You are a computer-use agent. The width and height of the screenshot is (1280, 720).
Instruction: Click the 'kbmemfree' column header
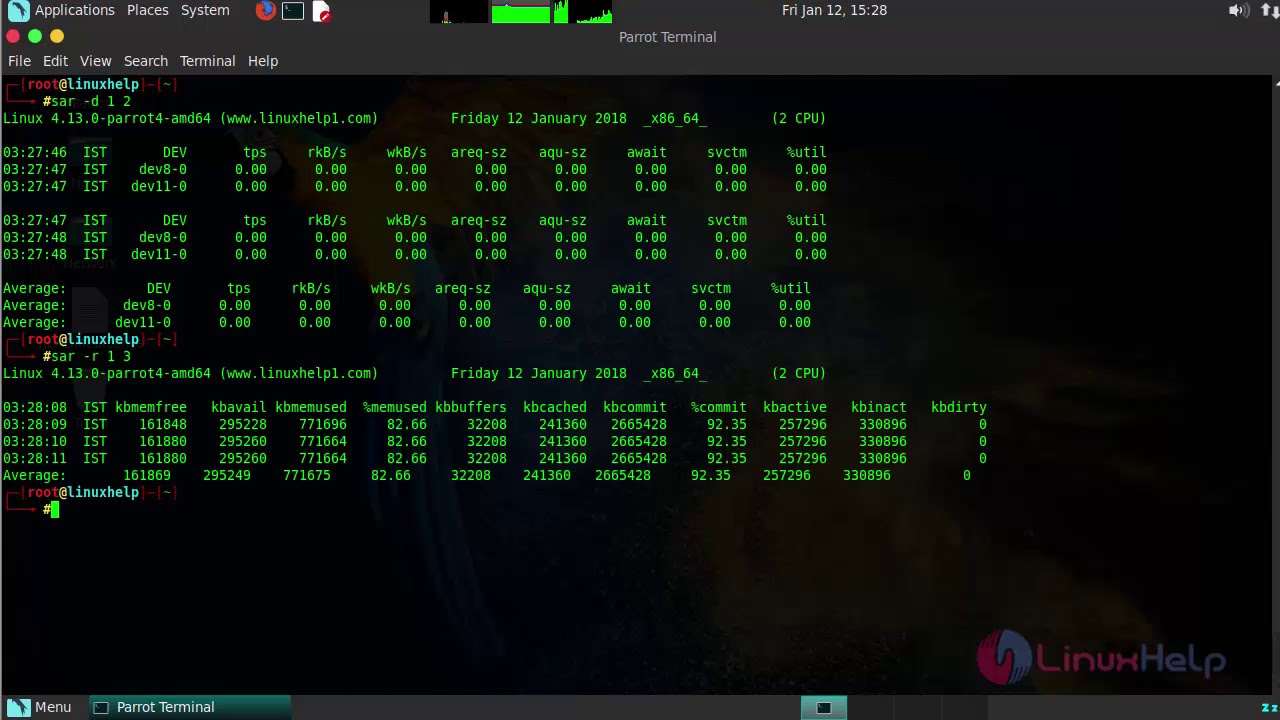pyautogui.click(x=151, y=407)
